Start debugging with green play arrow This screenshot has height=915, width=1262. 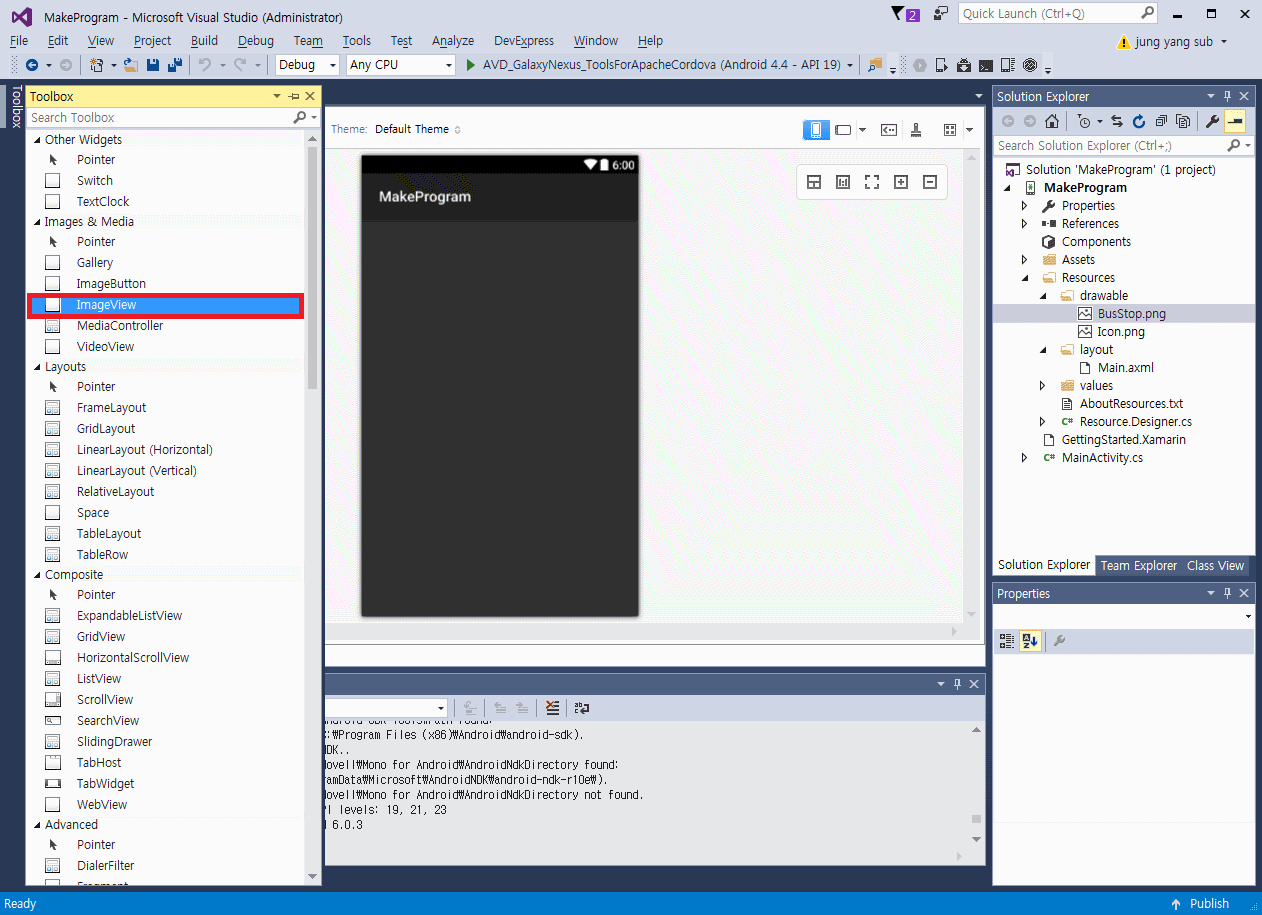pos(472,65)
